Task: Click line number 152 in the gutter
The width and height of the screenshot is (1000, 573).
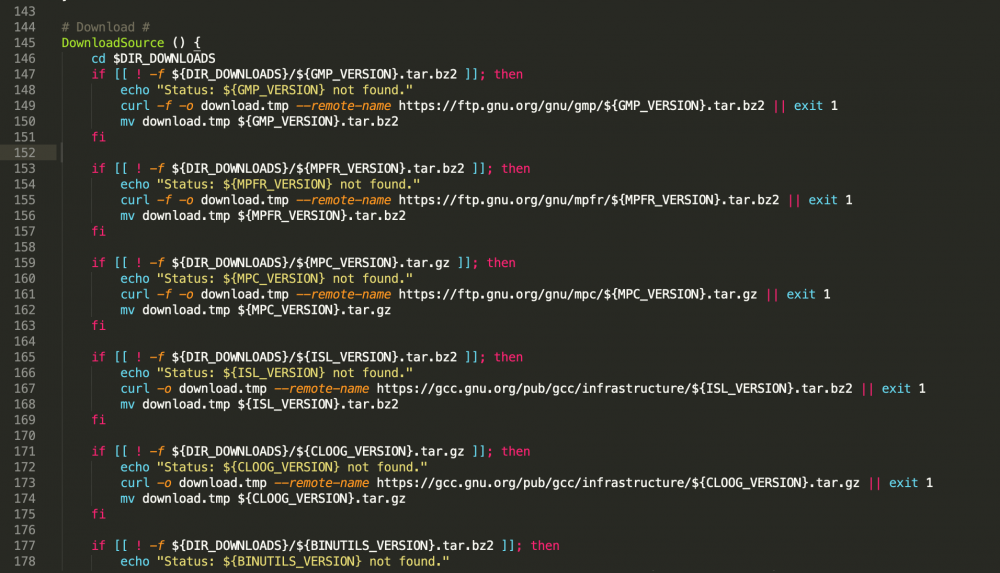Action: 24,153
